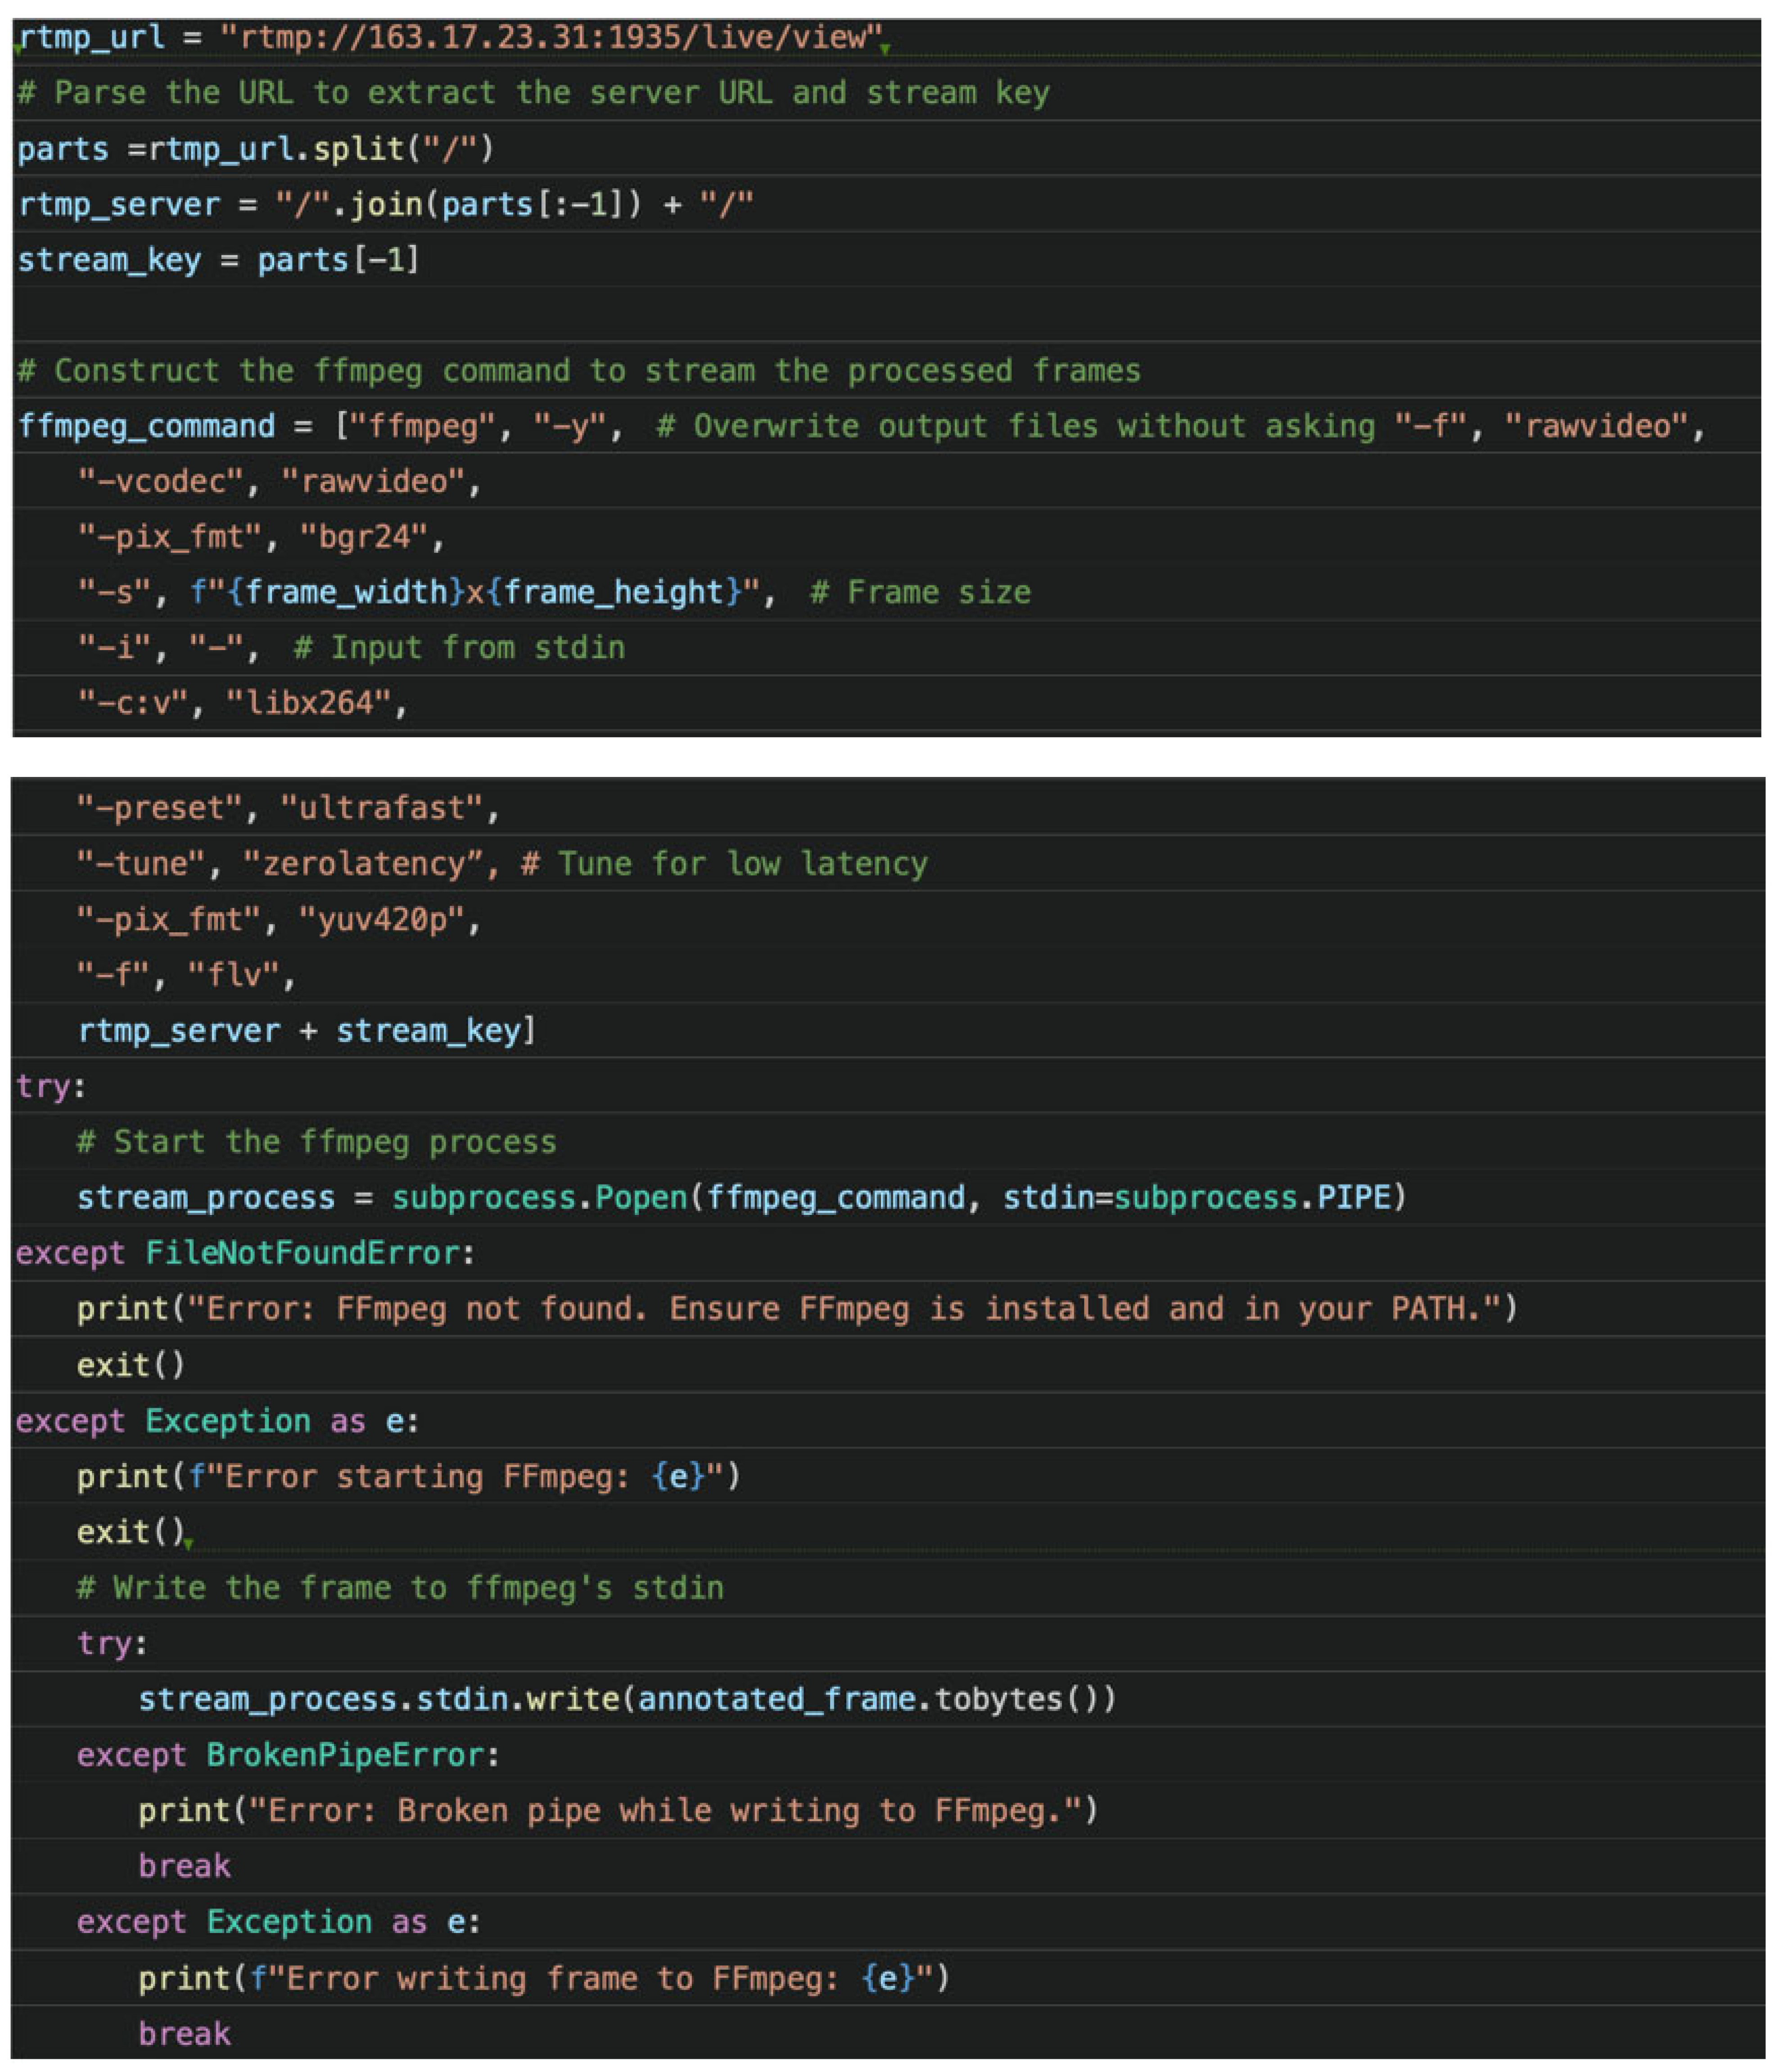Click the "yuv420p" string
Image resolution: width=1779 pixels, height=2072 pixels.
(x=382, y=920)
